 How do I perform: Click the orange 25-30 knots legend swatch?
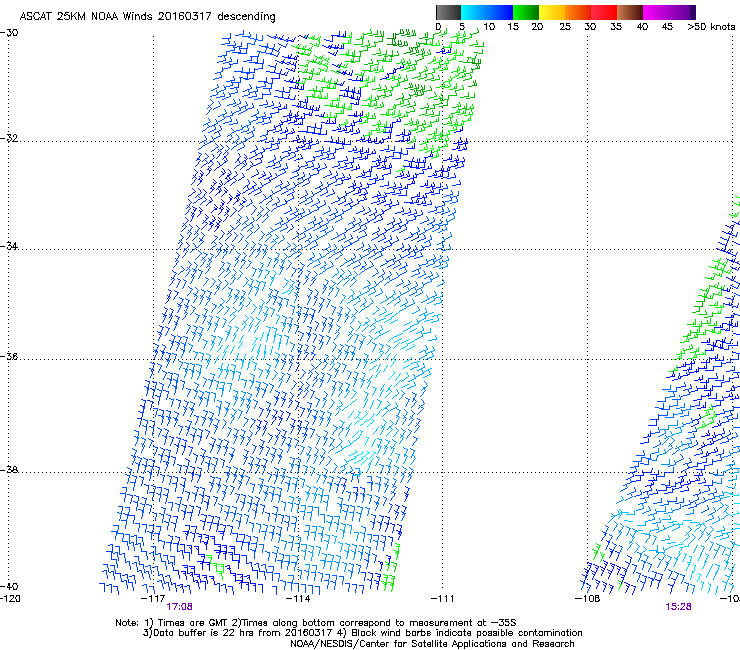(x=578, y=12)
